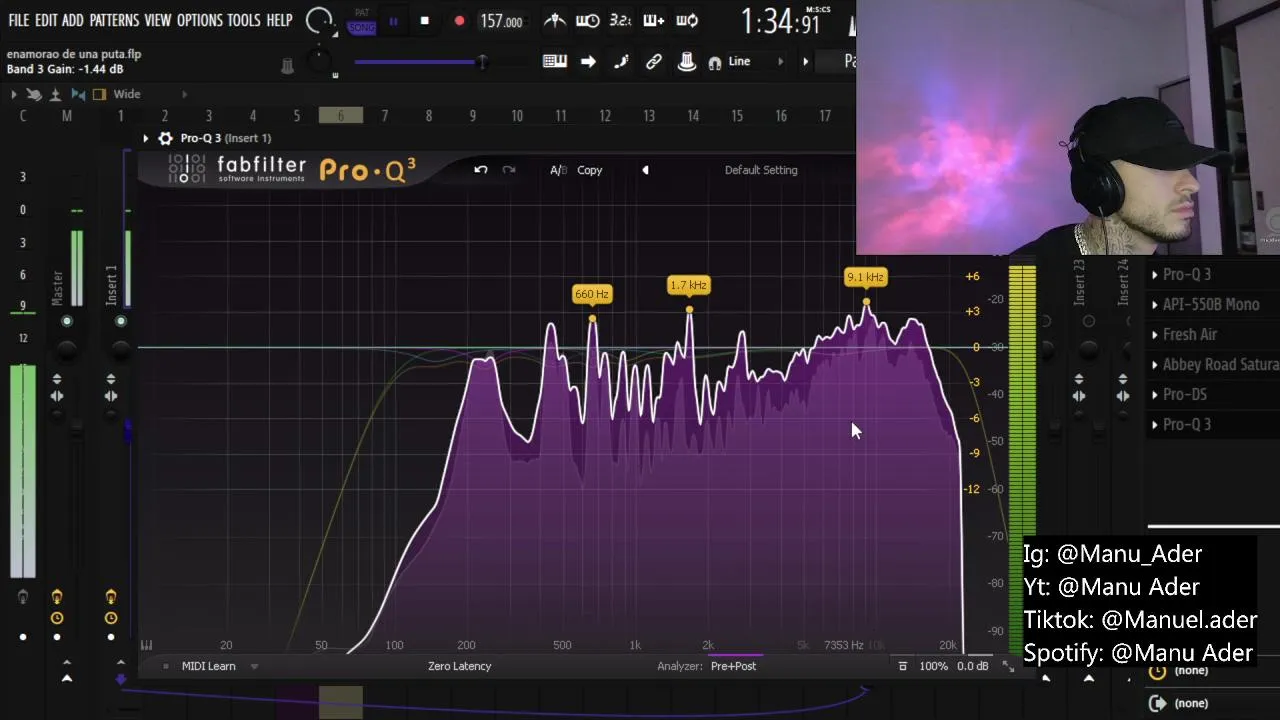Screen dimensions: 1280x720
Task: Select the Pro-Q 3 first effect slot
Action: (1212, 274)
